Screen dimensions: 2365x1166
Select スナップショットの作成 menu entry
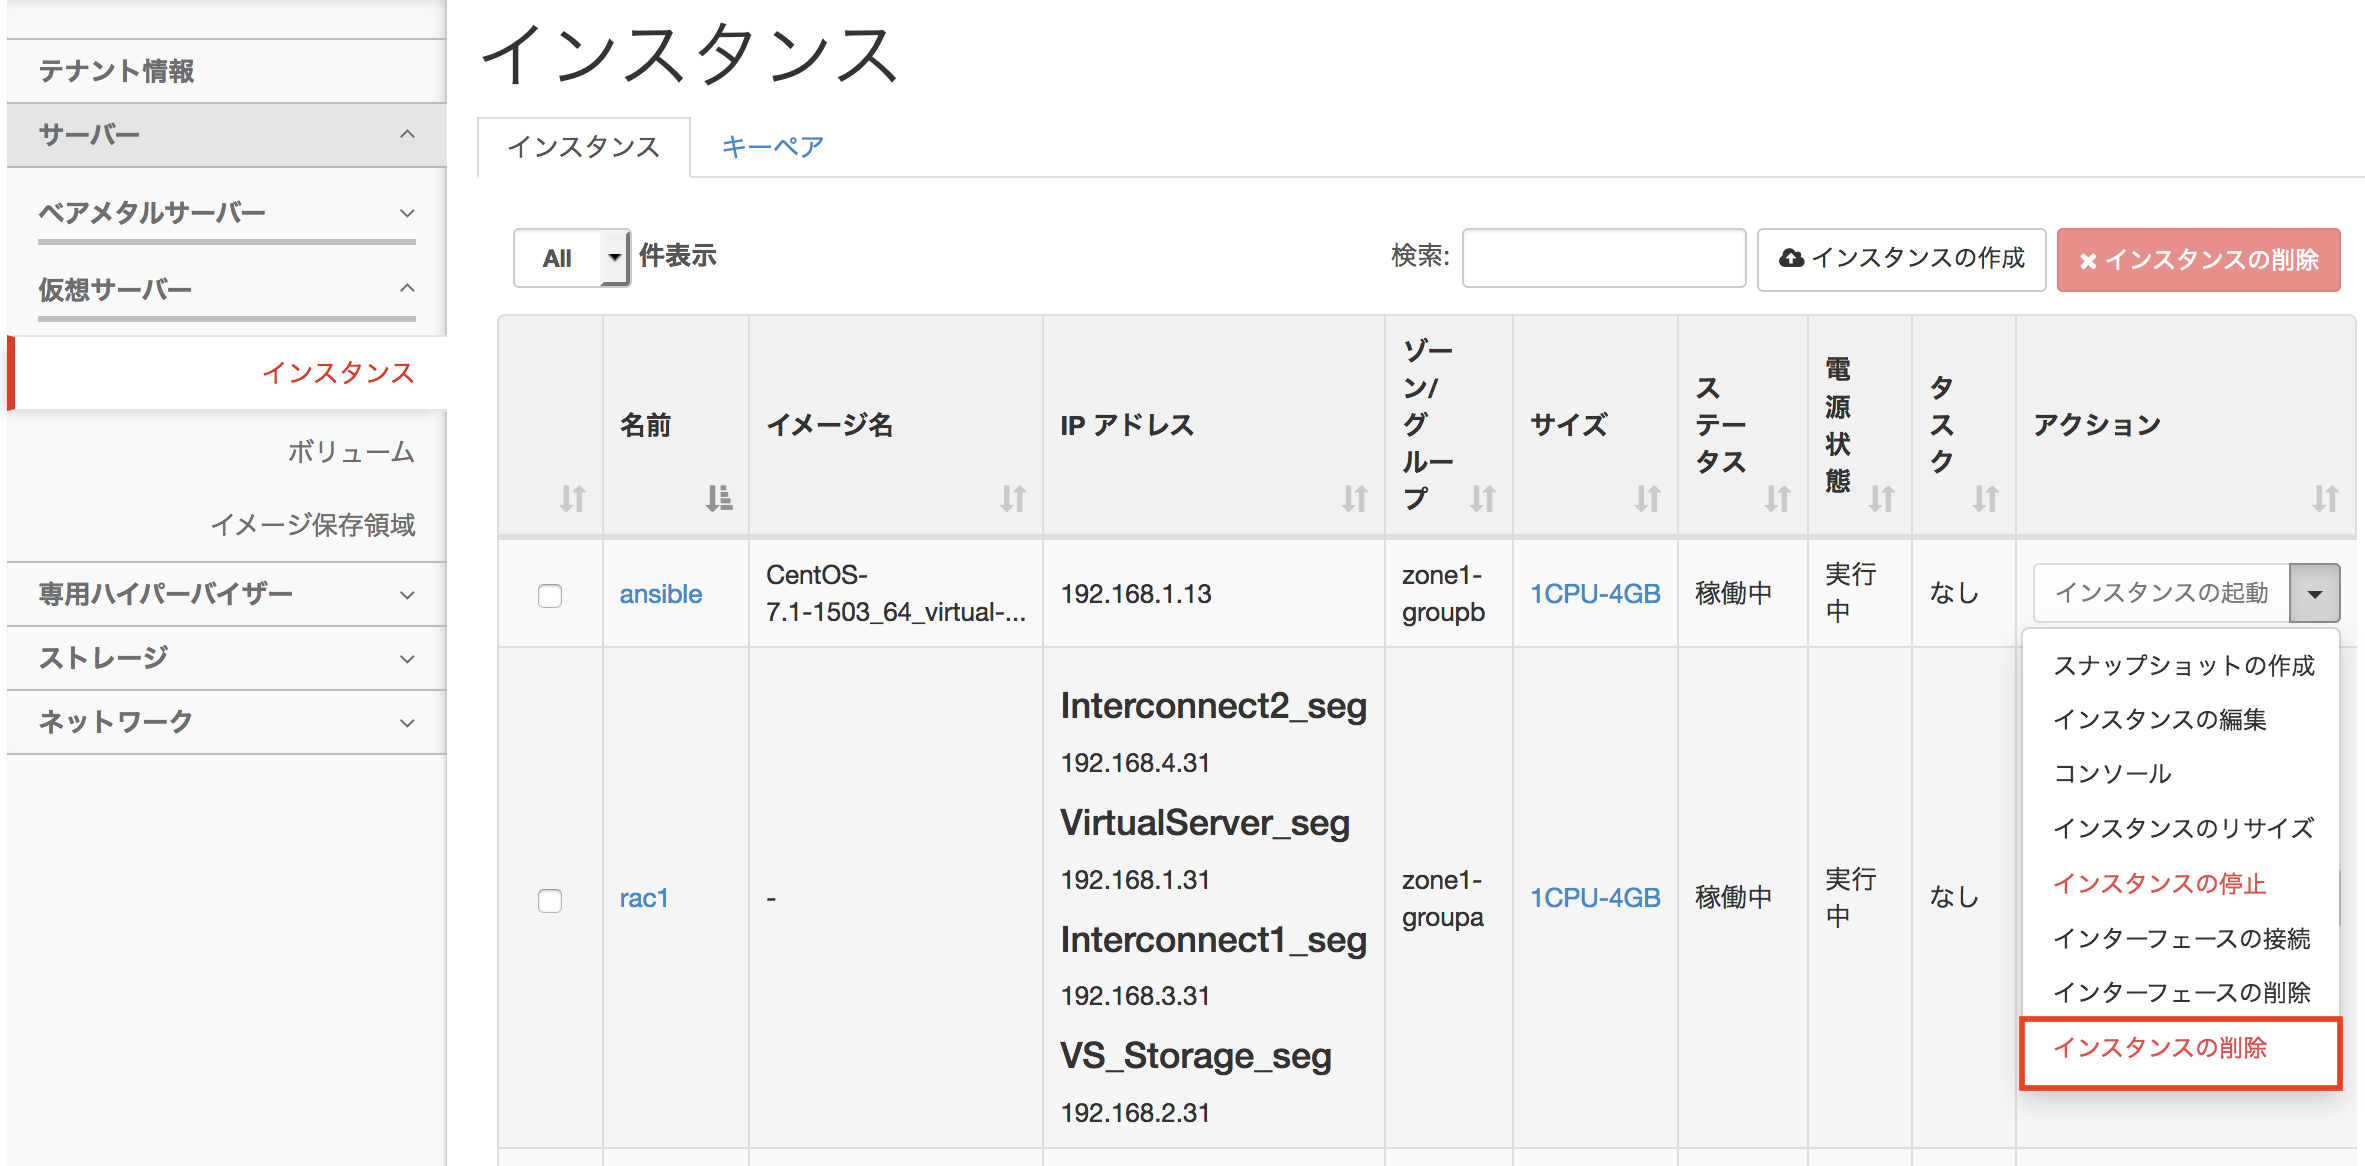coord(2183,666)
